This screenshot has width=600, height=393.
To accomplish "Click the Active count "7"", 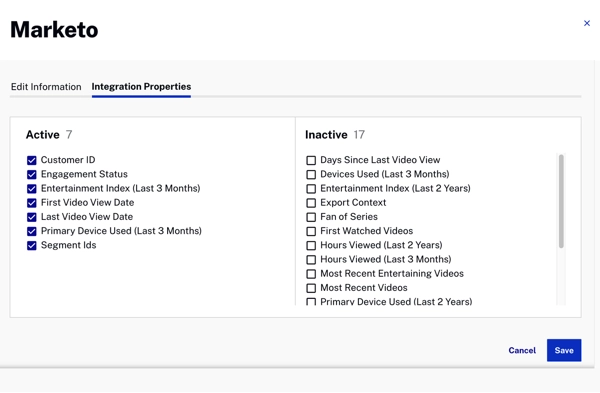I will point(69,135).
